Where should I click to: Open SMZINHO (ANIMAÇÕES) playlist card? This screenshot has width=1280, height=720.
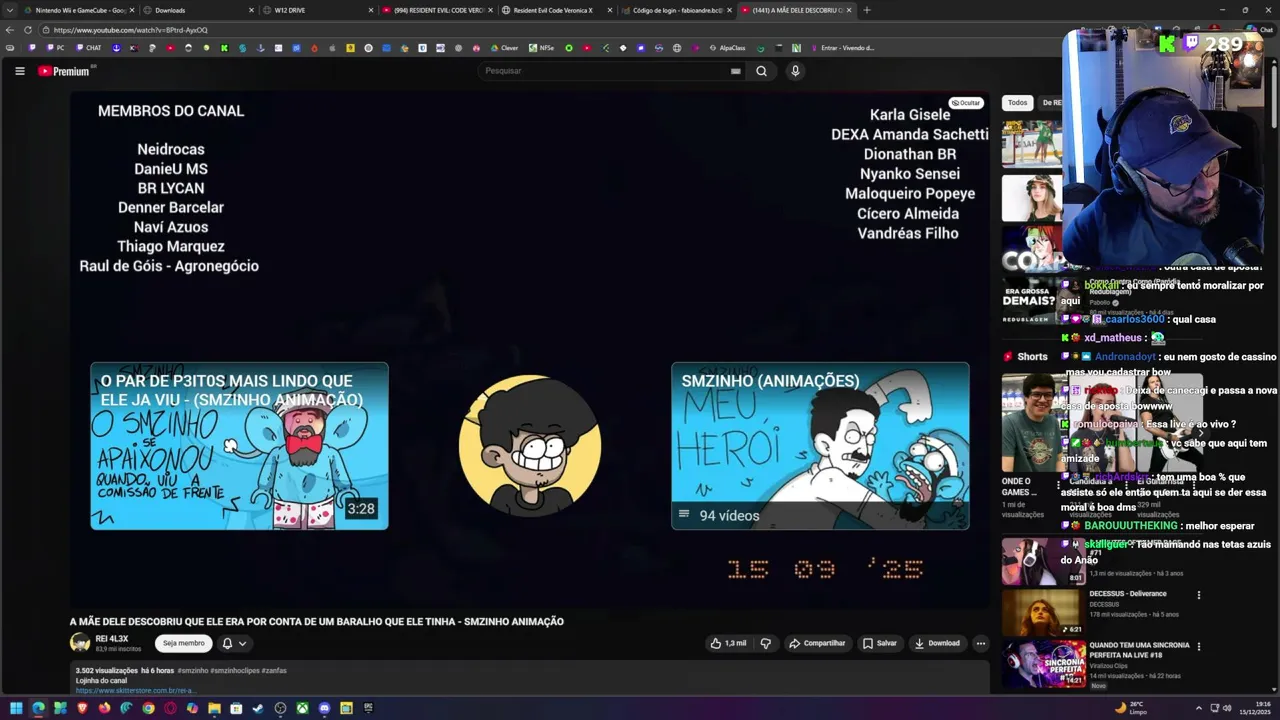[x=820, y=446]
